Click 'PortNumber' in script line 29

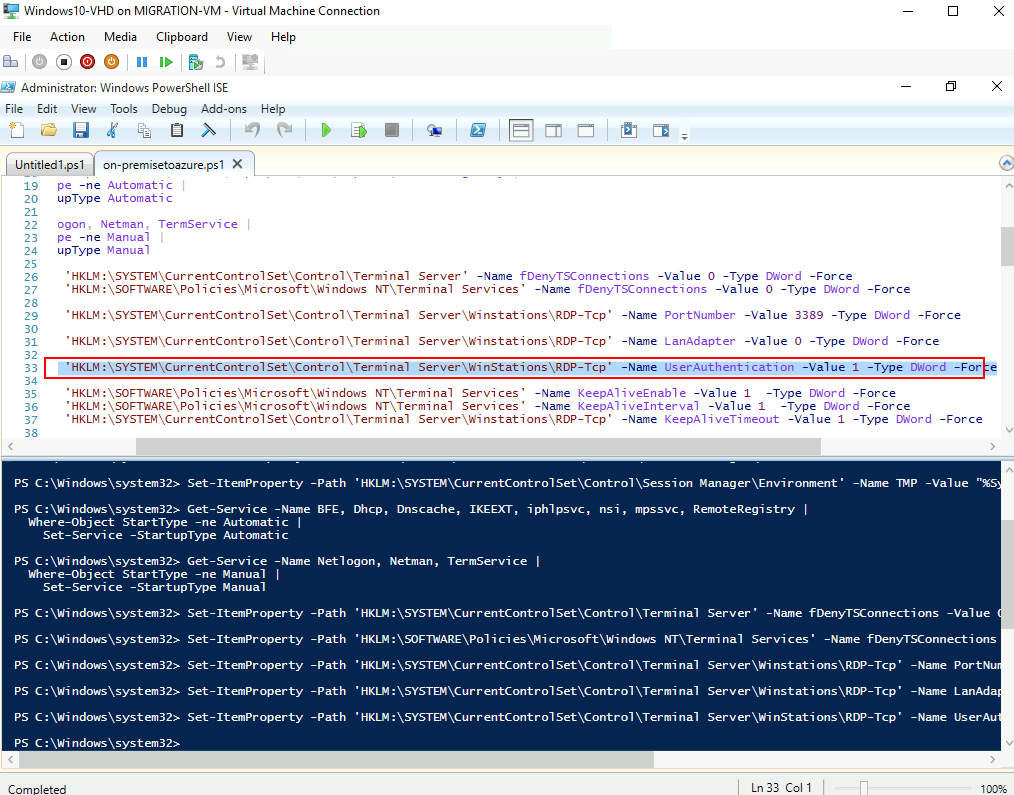coord(700,315)
